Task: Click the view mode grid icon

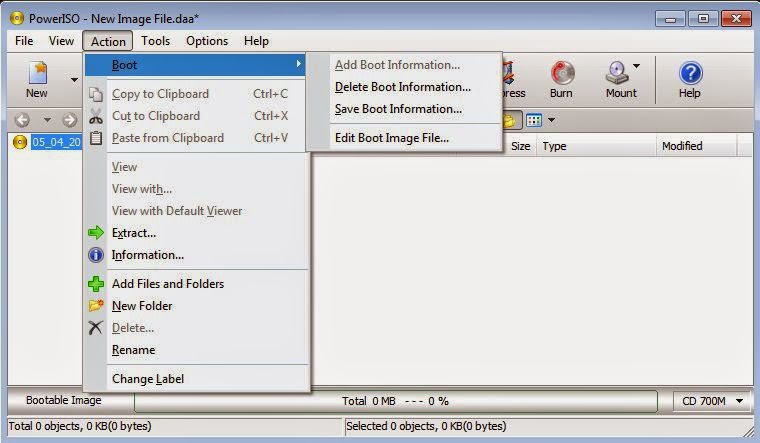Action: coord(534,120)
